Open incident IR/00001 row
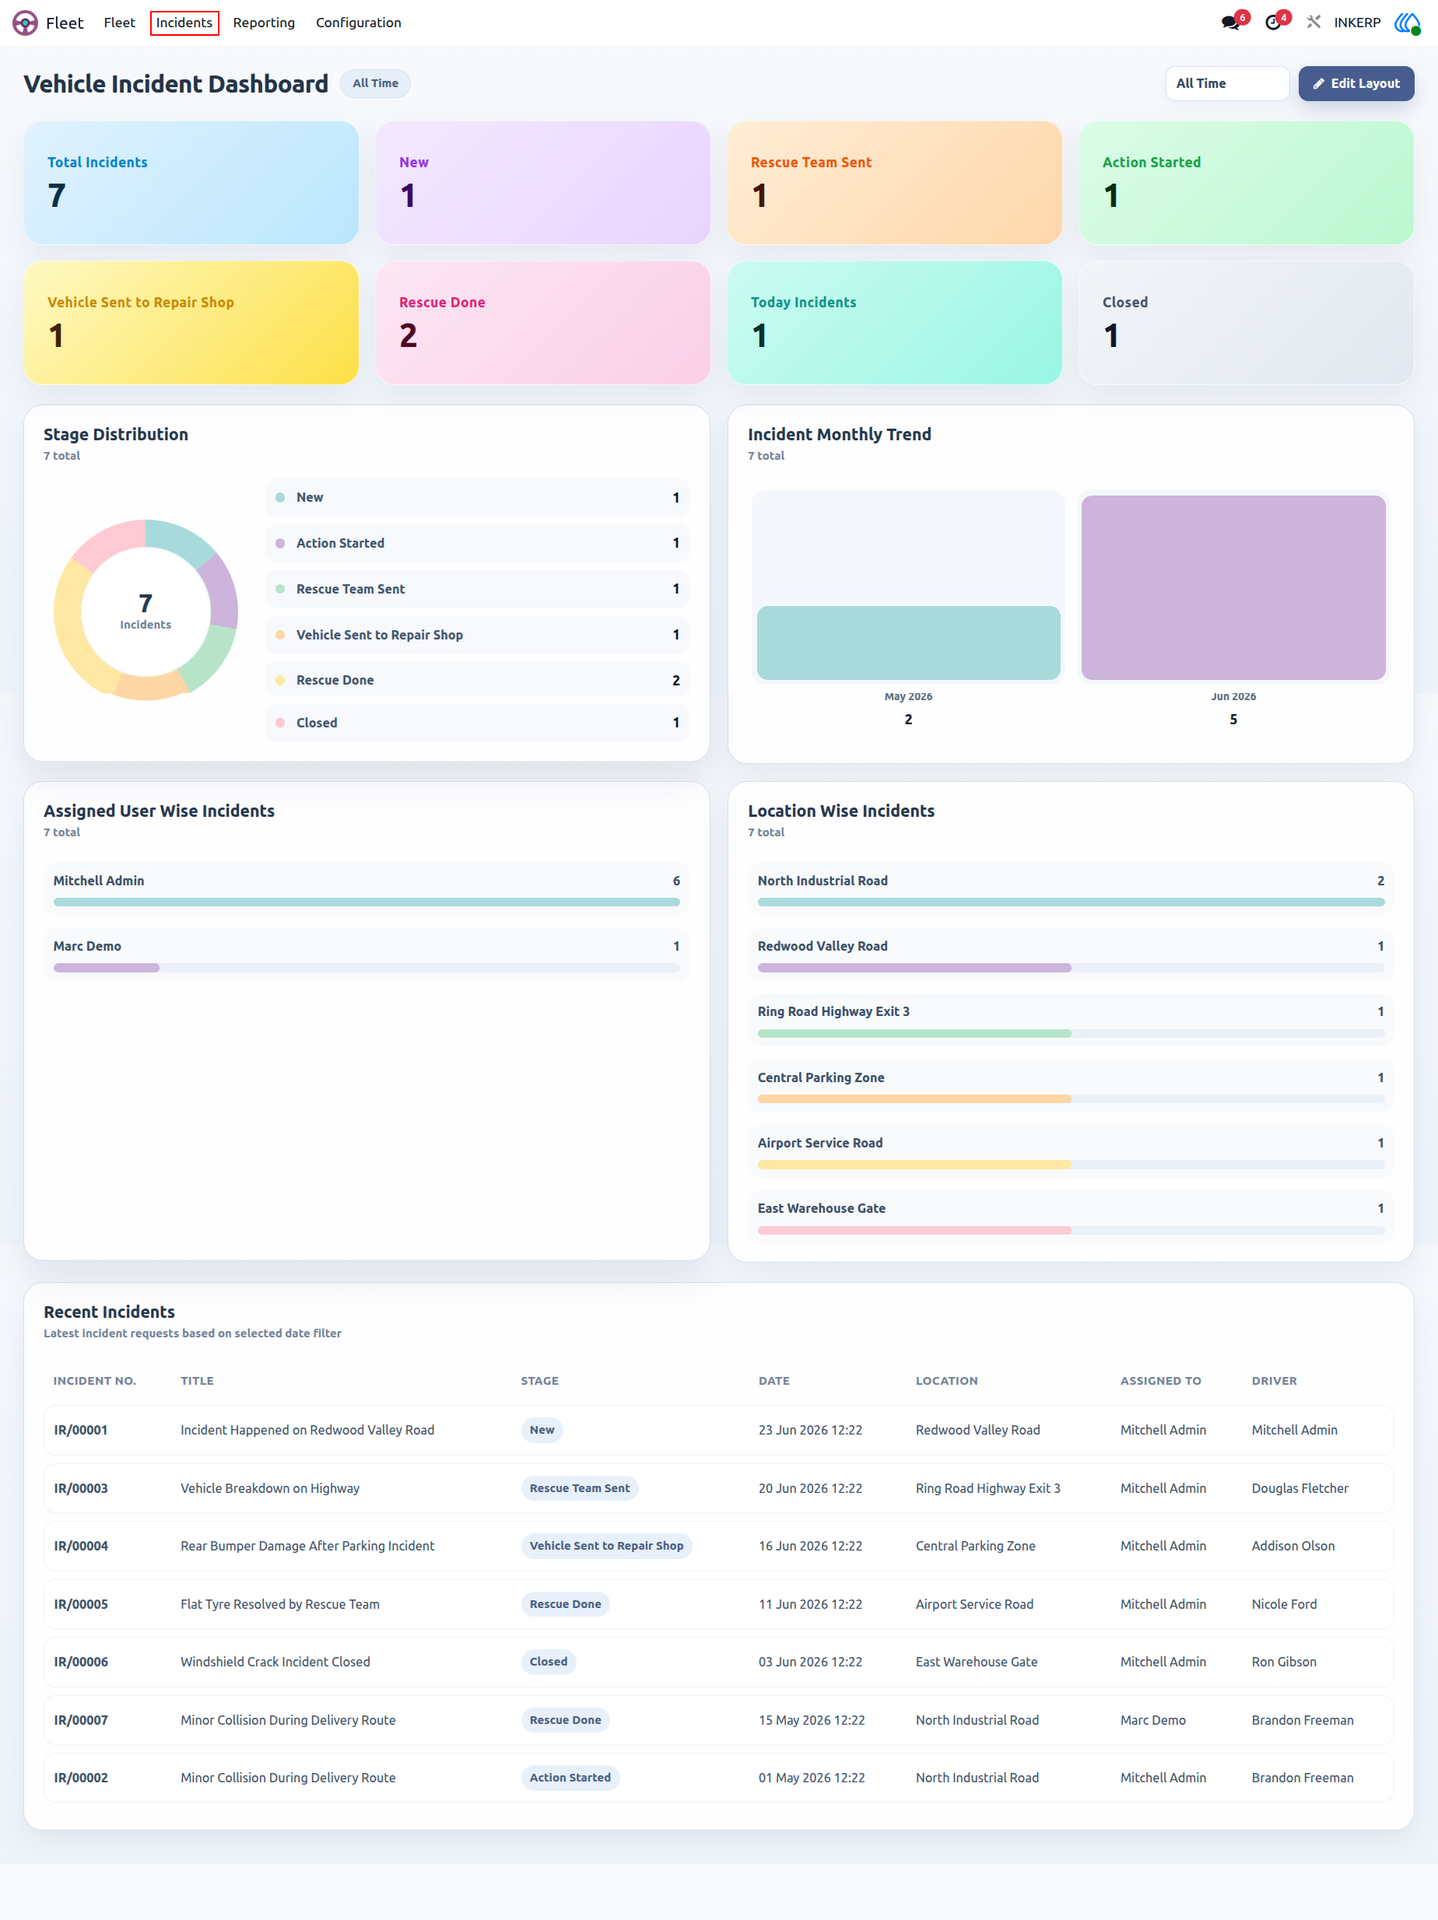Screen dimensions: 1438x1920 (x=718, y=1430)
